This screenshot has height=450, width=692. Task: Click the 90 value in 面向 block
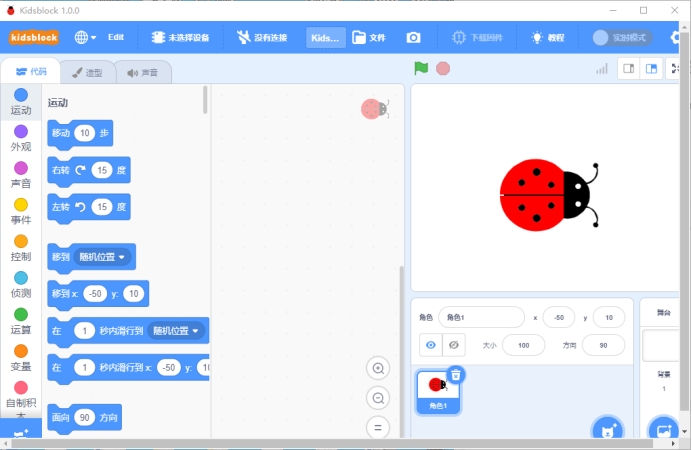coord(85,417)
